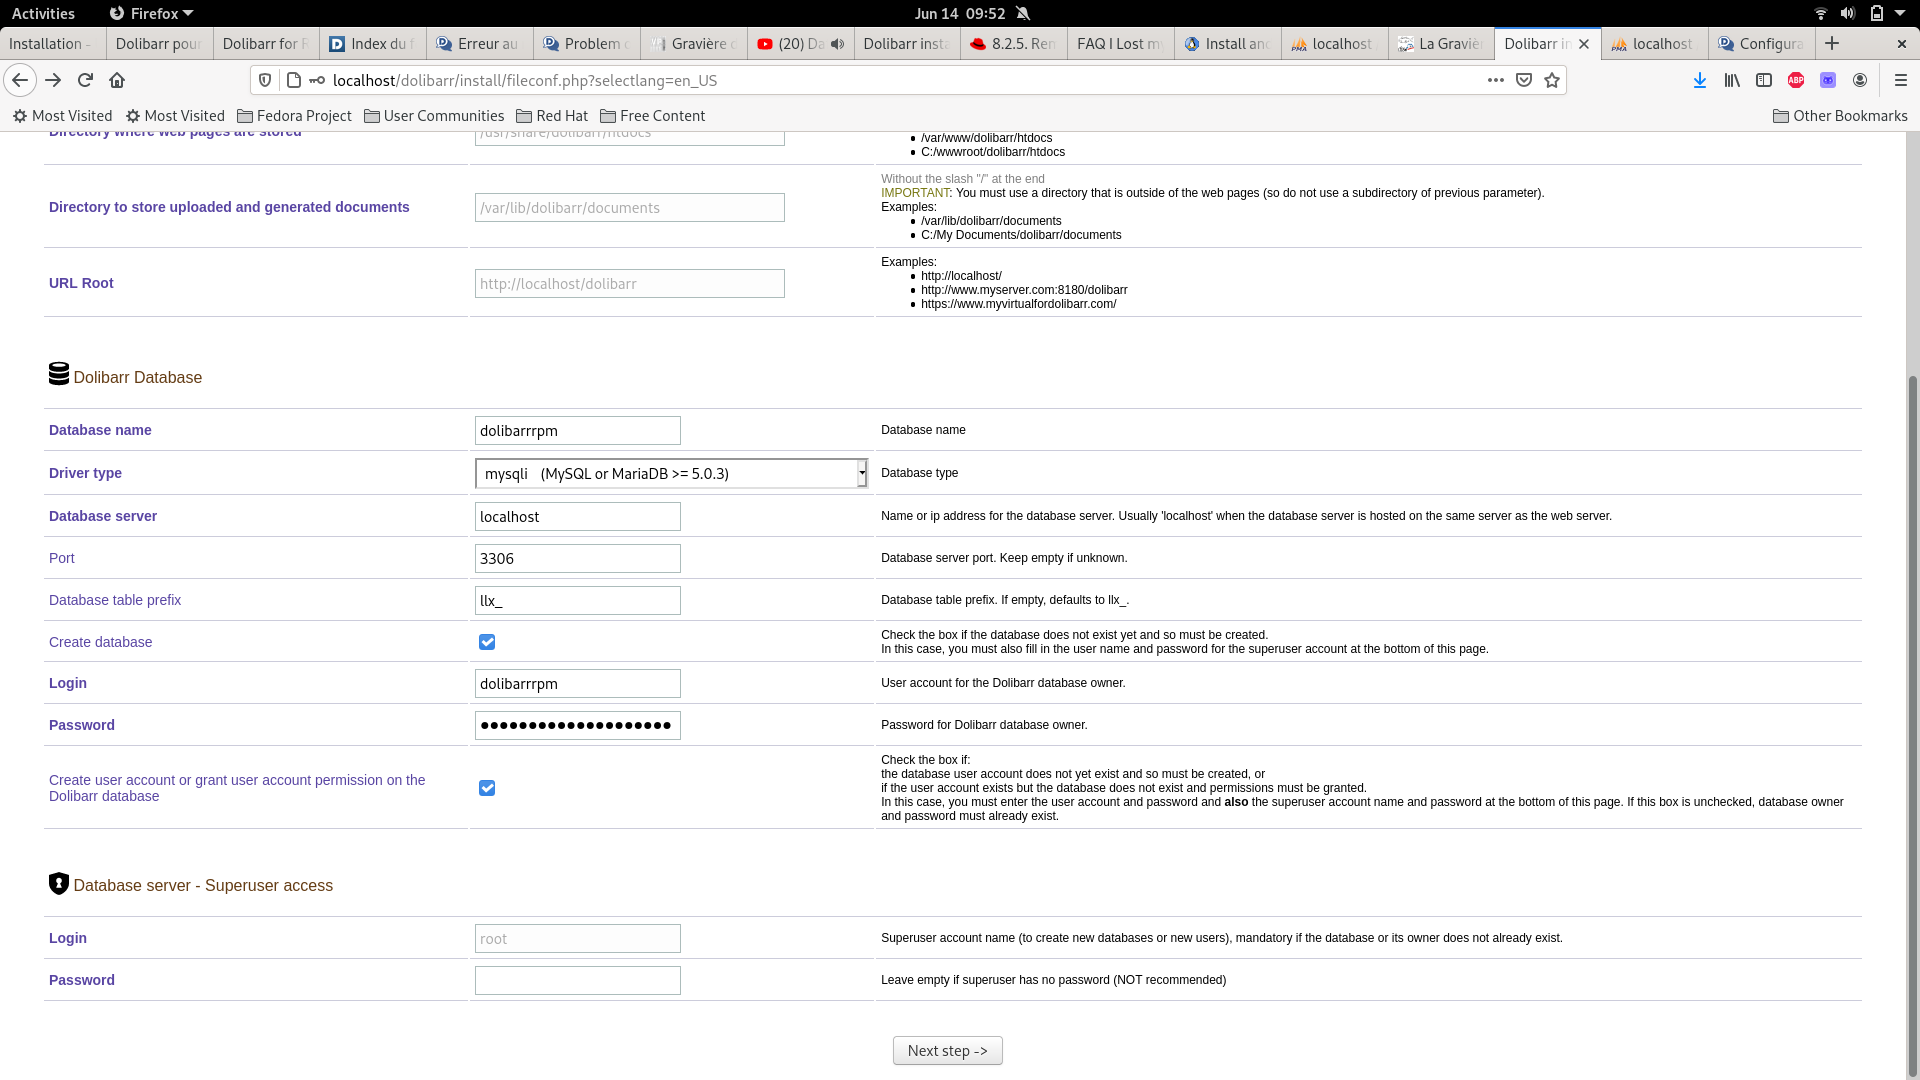Open the Free Content bookmarks folder
This screenshot has height=1080, width=1920.
[652, 116]
